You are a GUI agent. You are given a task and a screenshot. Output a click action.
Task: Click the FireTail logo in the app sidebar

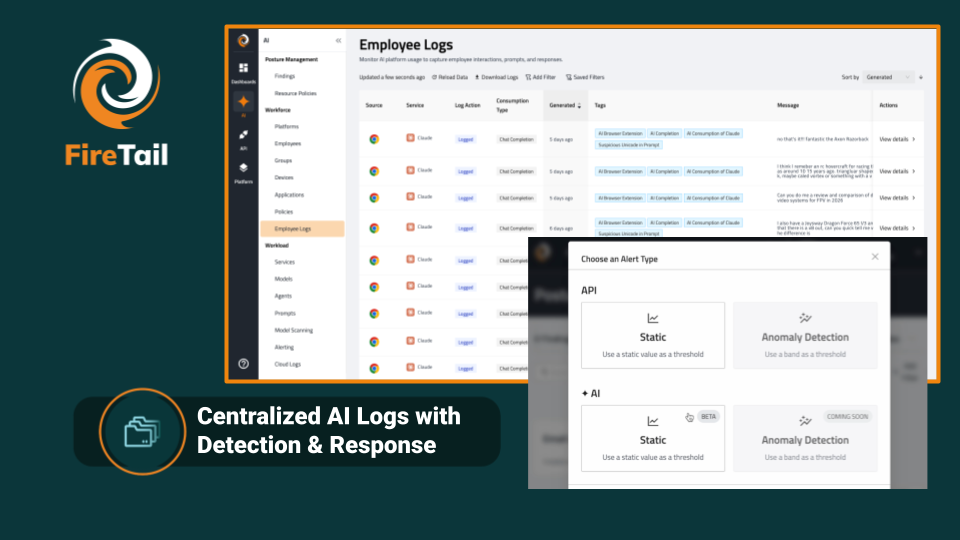(x=243, y=40)
